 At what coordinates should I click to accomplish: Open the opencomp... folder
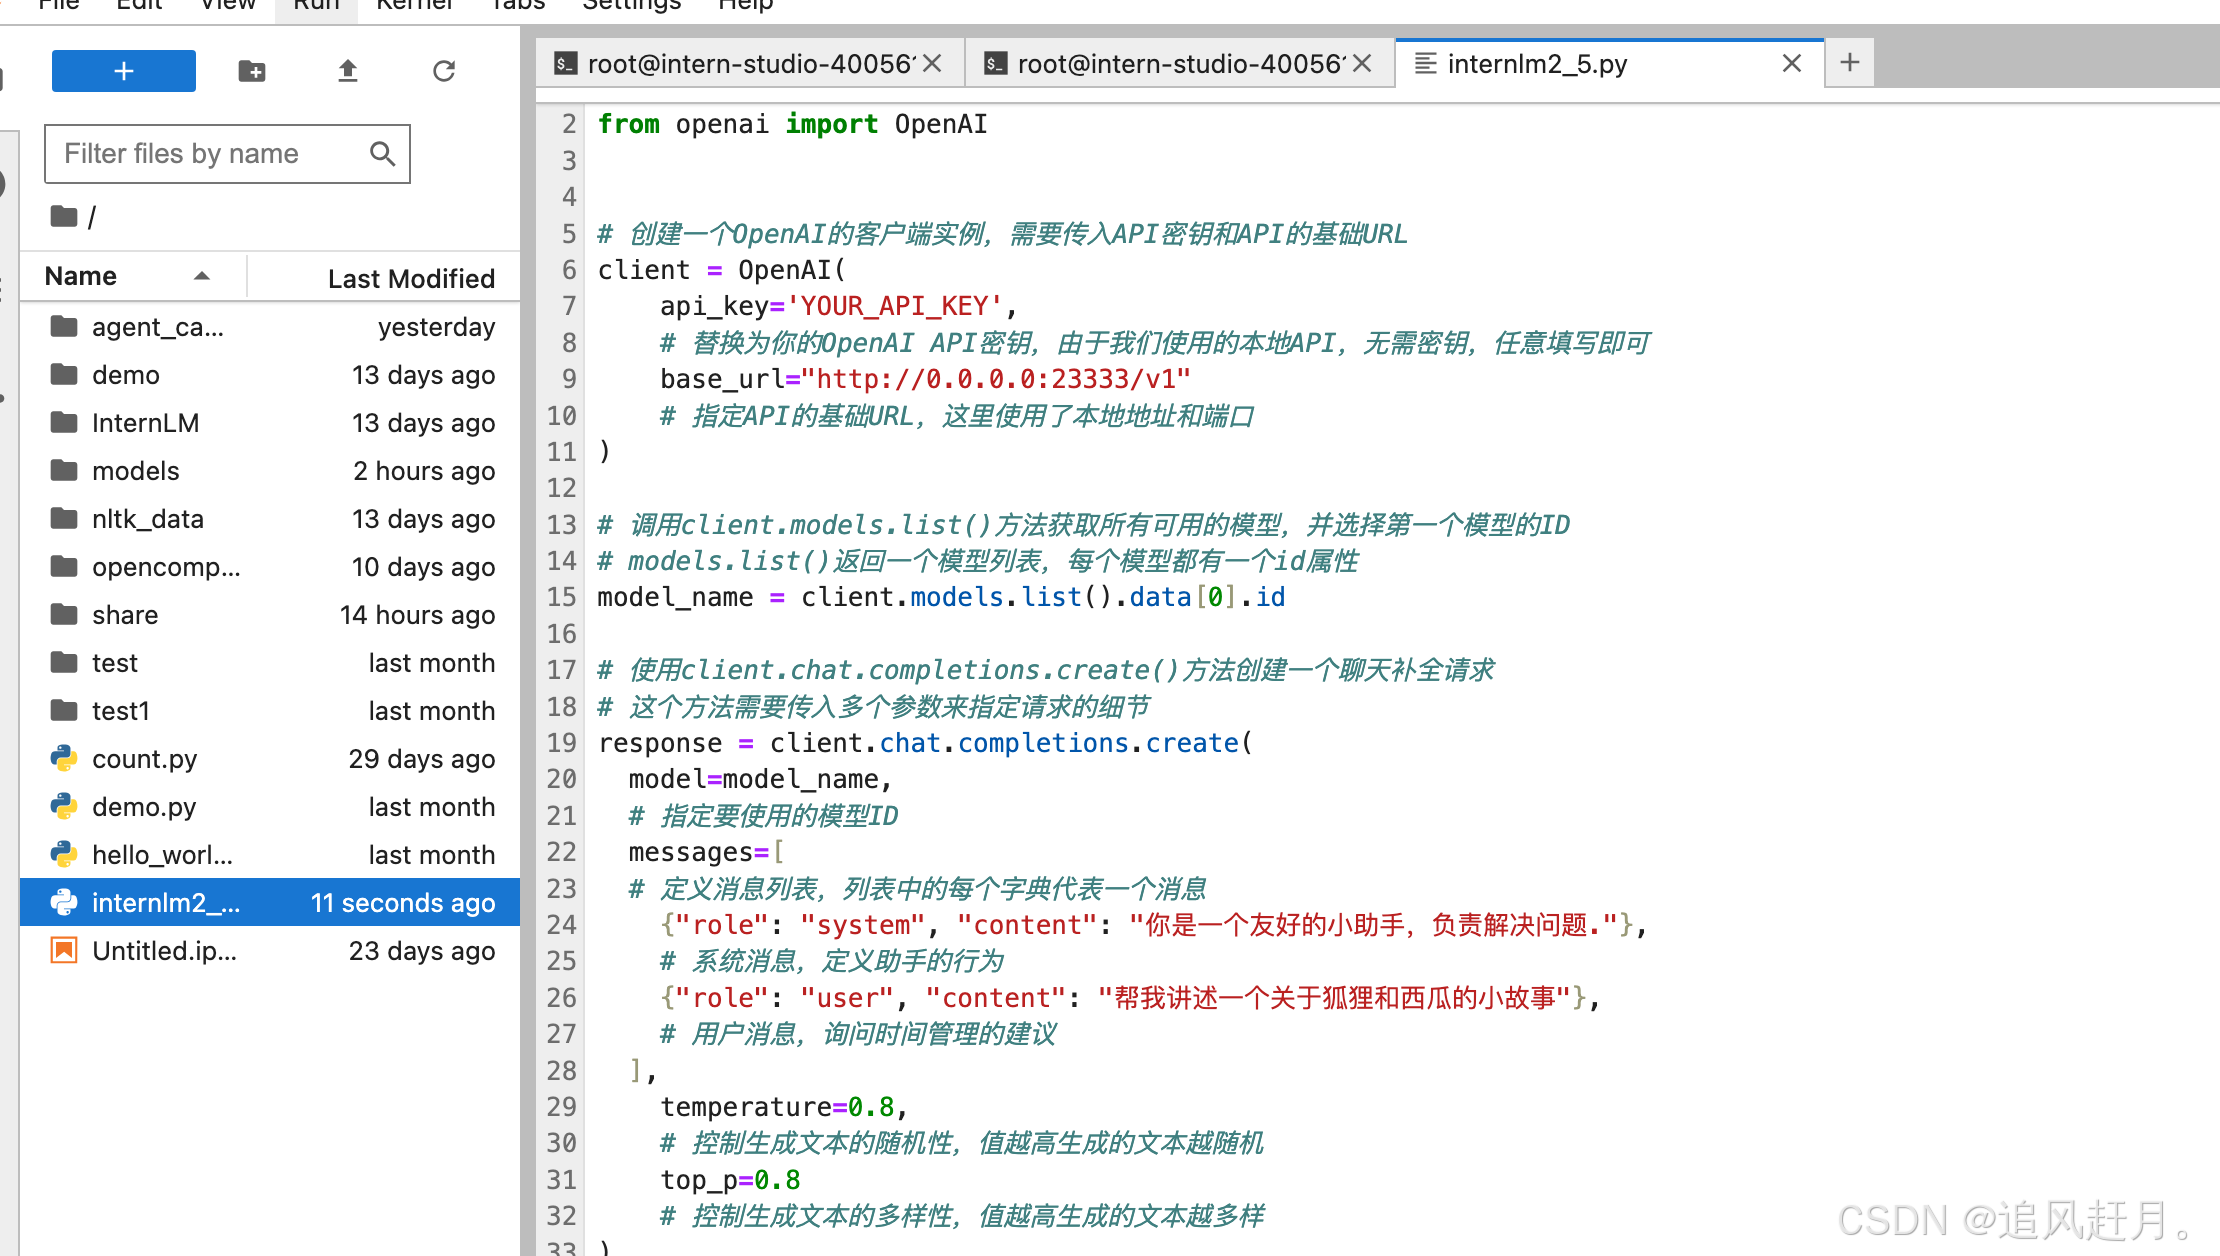tap(270, 567)
